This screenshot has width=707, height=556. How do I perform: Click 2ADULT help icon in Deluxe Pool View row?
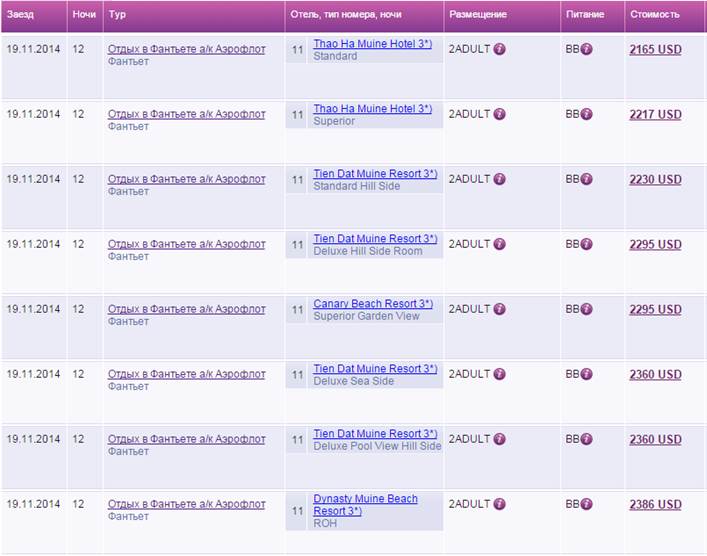(500, 439)
